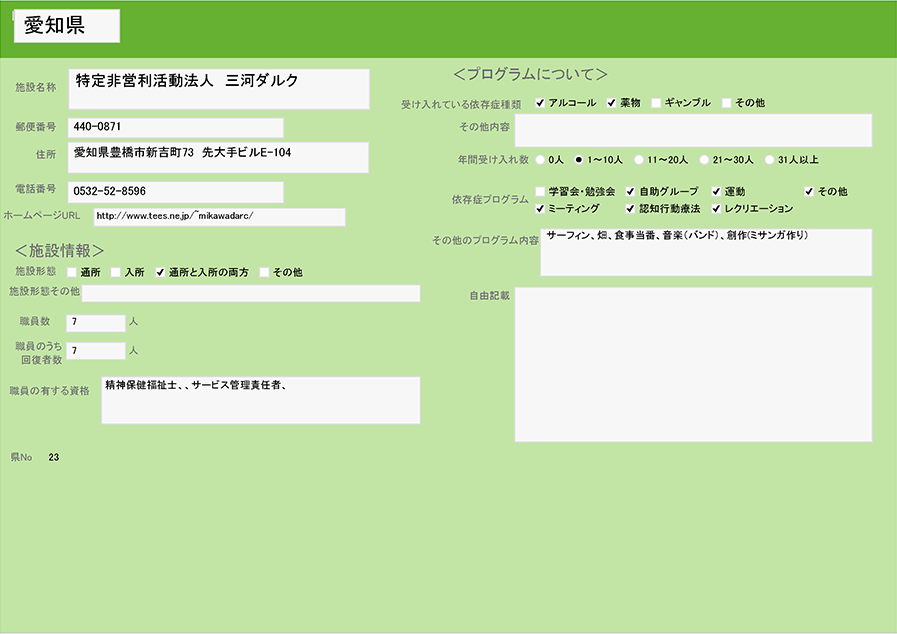Toggle the レクリエーション checkbox
Screen dimensions: 897x634
pyautogui.click(x=717, y=209)
